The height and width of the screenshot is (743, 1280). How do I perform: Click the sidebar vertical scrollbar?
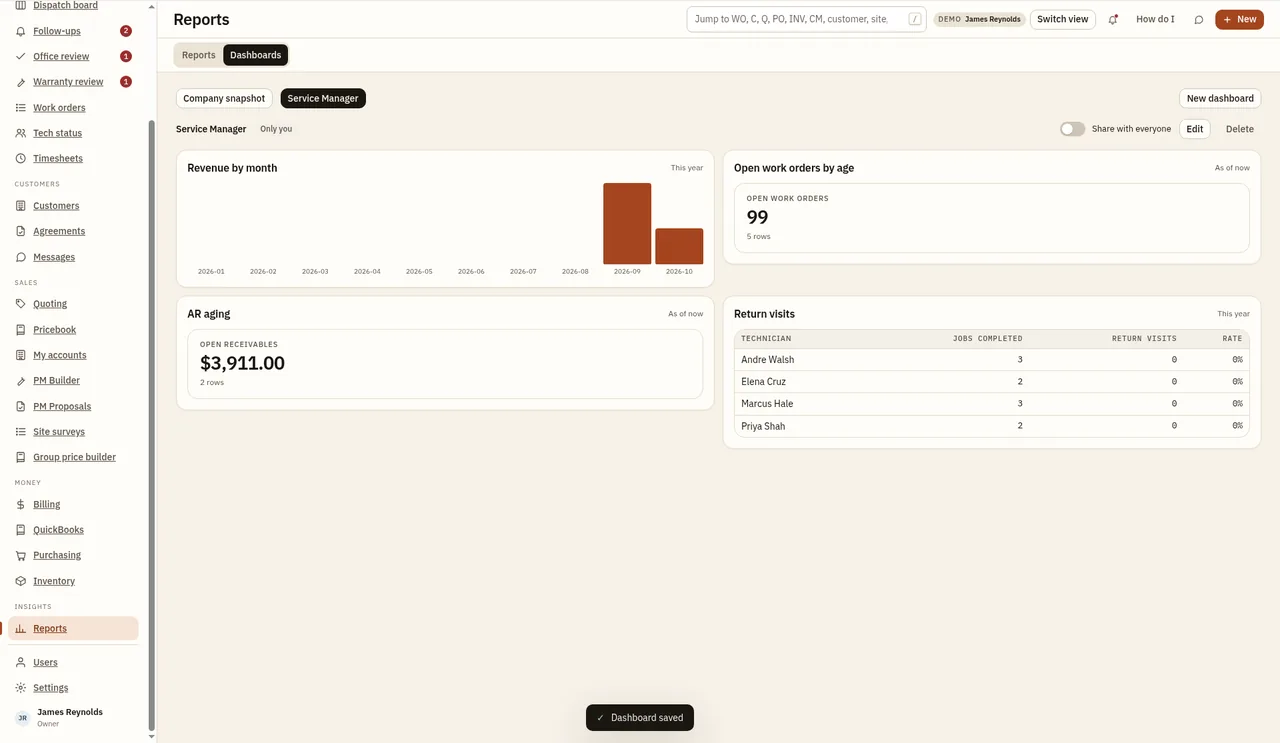point(152,425)
